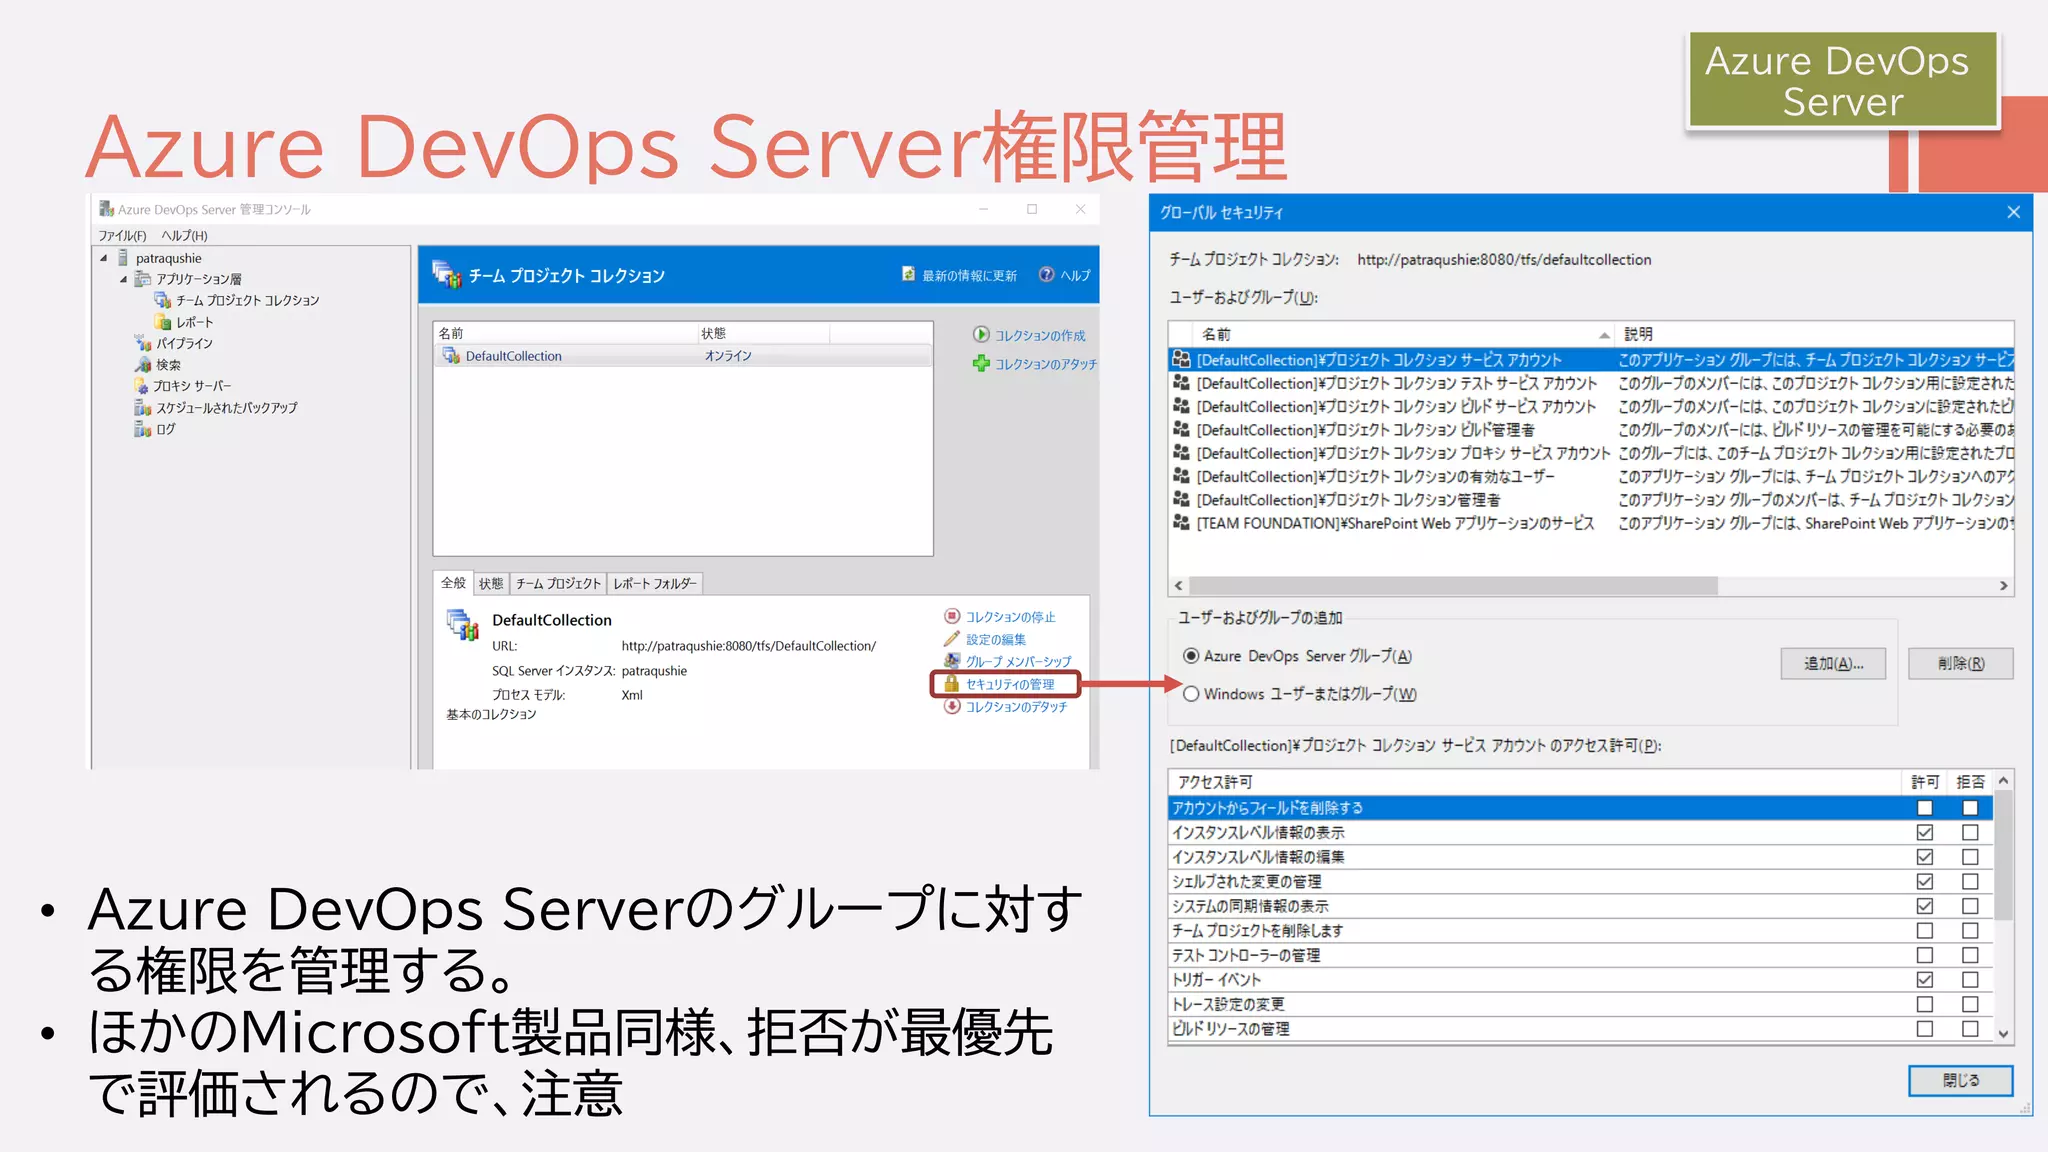Click group icon of プロジェクト コレクション管理者
The height and width of the screenshot is (1152, 2048).
click(x=1181, y=499)
